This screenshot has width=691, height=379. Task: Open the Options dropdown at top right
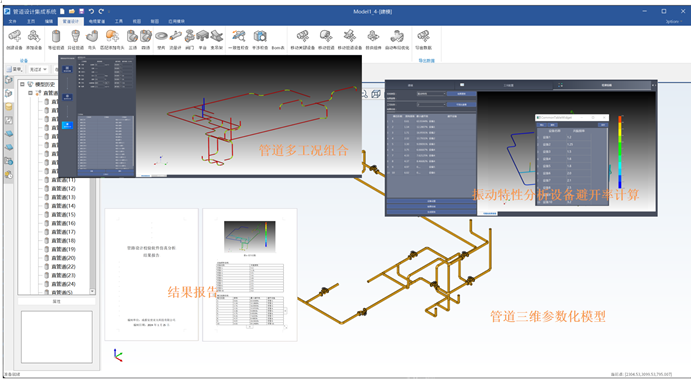click(674, 21)
